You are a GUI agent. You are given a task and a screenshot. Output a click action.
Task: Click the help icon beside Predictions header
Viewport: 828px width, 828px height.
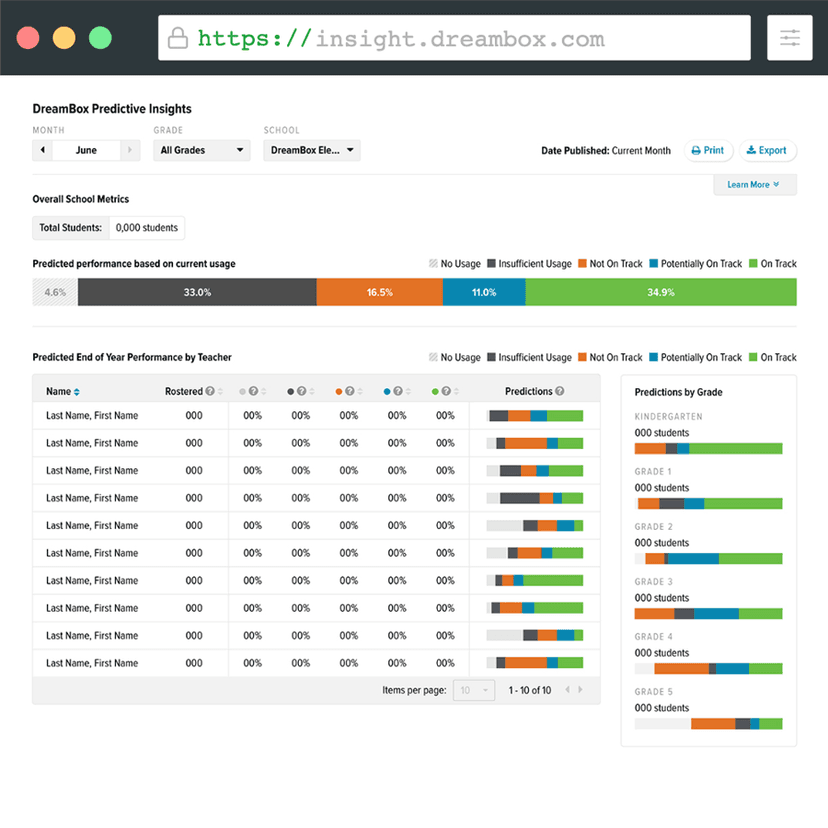[x=560, y=392]
